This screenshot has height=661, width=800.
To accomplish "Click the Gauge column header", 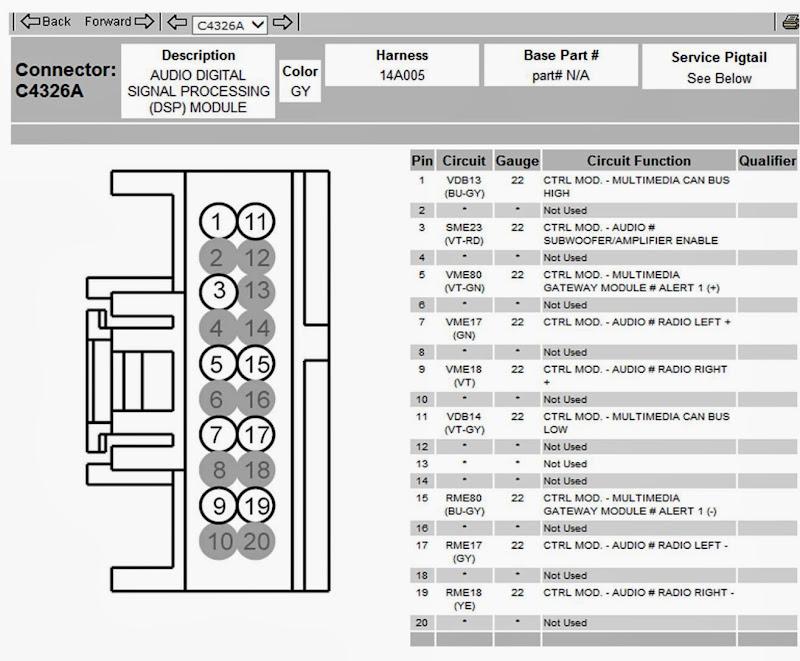I will (x=517, y=160).
